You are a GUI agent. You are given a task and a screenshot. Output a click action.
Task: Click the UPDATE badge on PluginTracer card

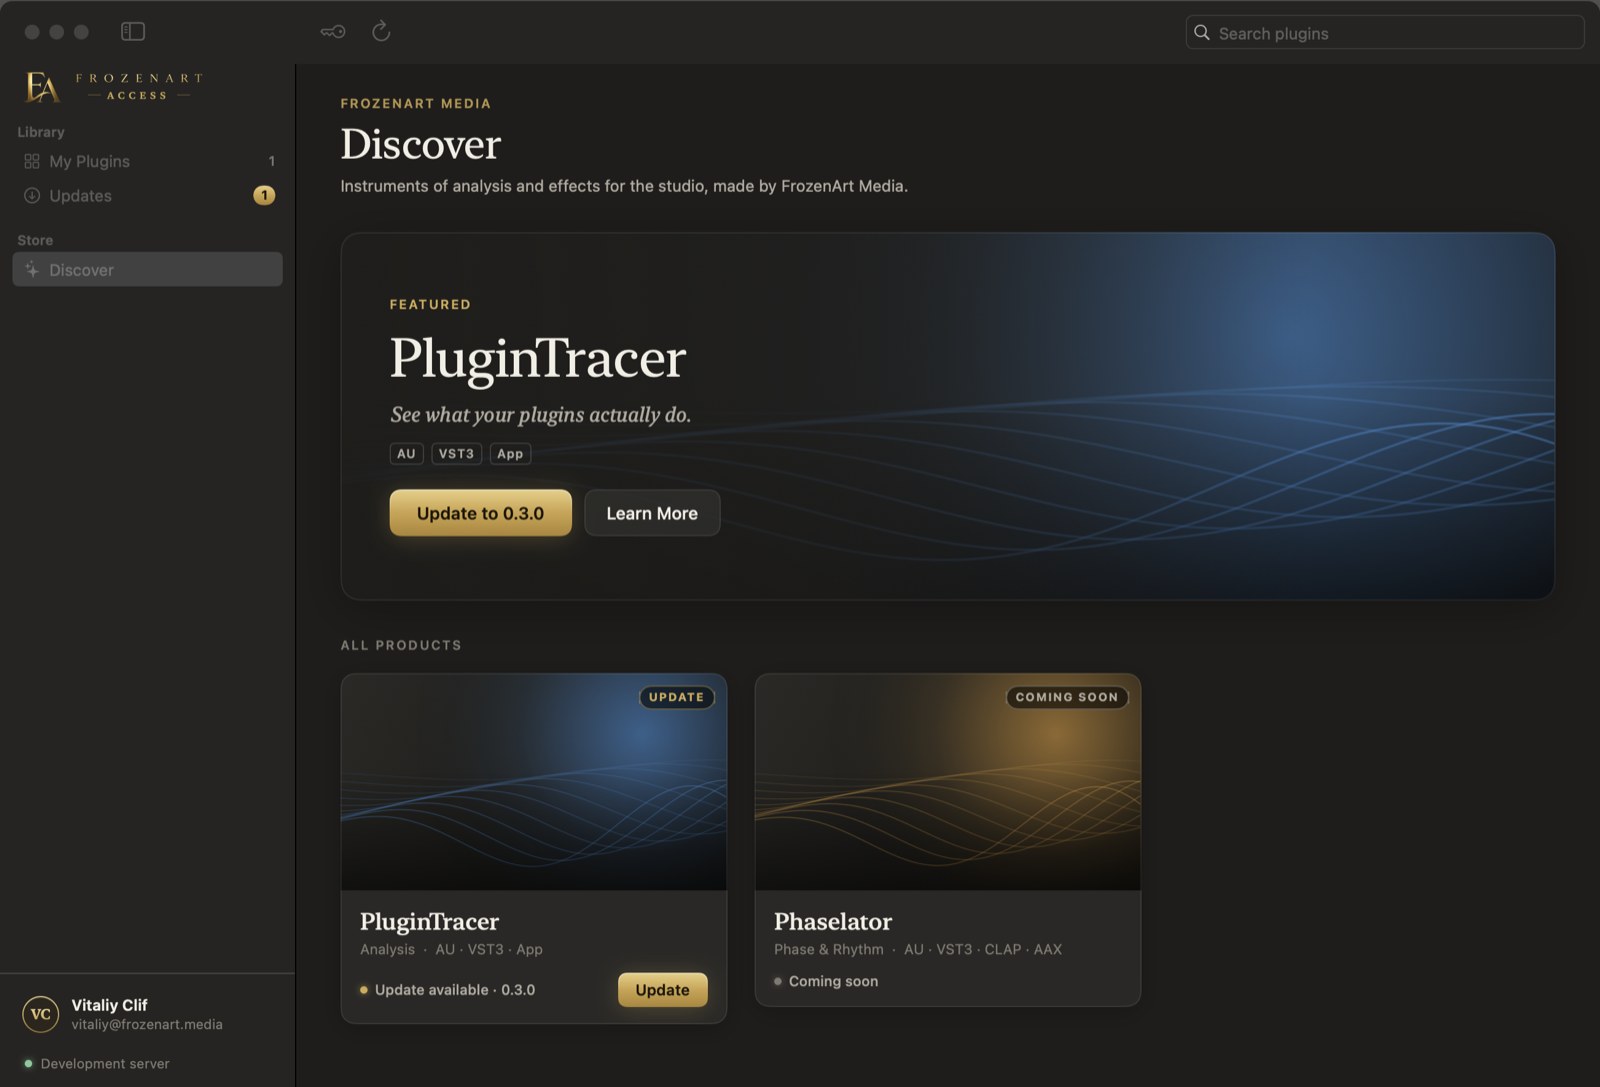tap(677, 697)
